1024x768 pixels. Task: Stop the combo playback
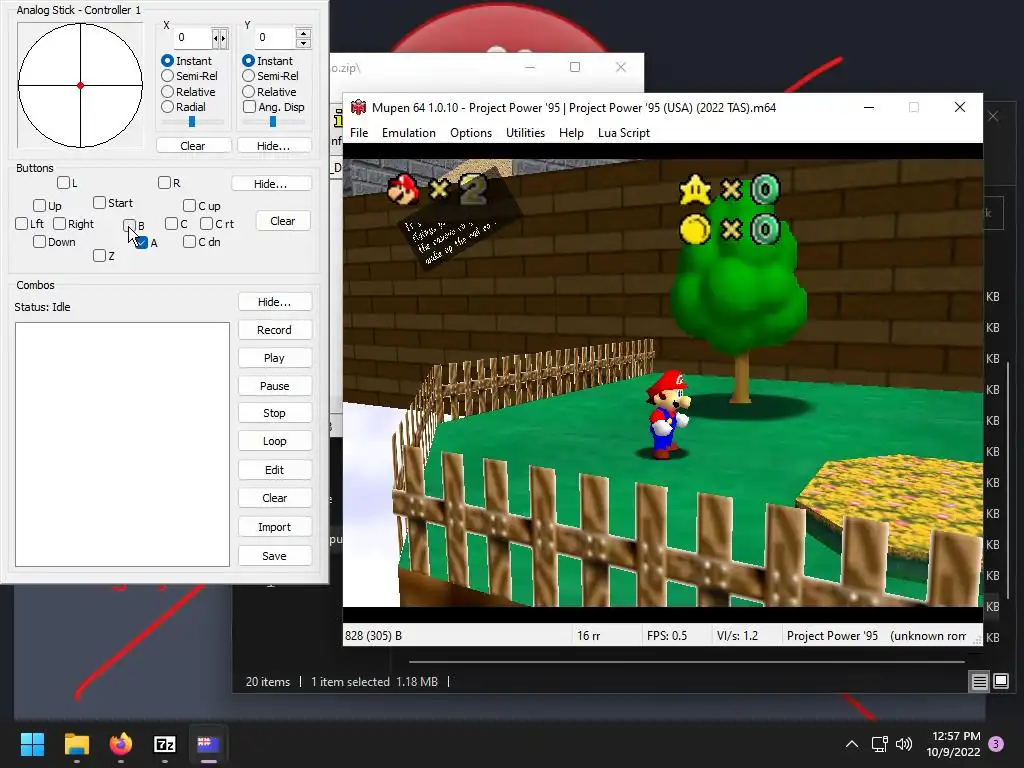click(x=275, y=413)
